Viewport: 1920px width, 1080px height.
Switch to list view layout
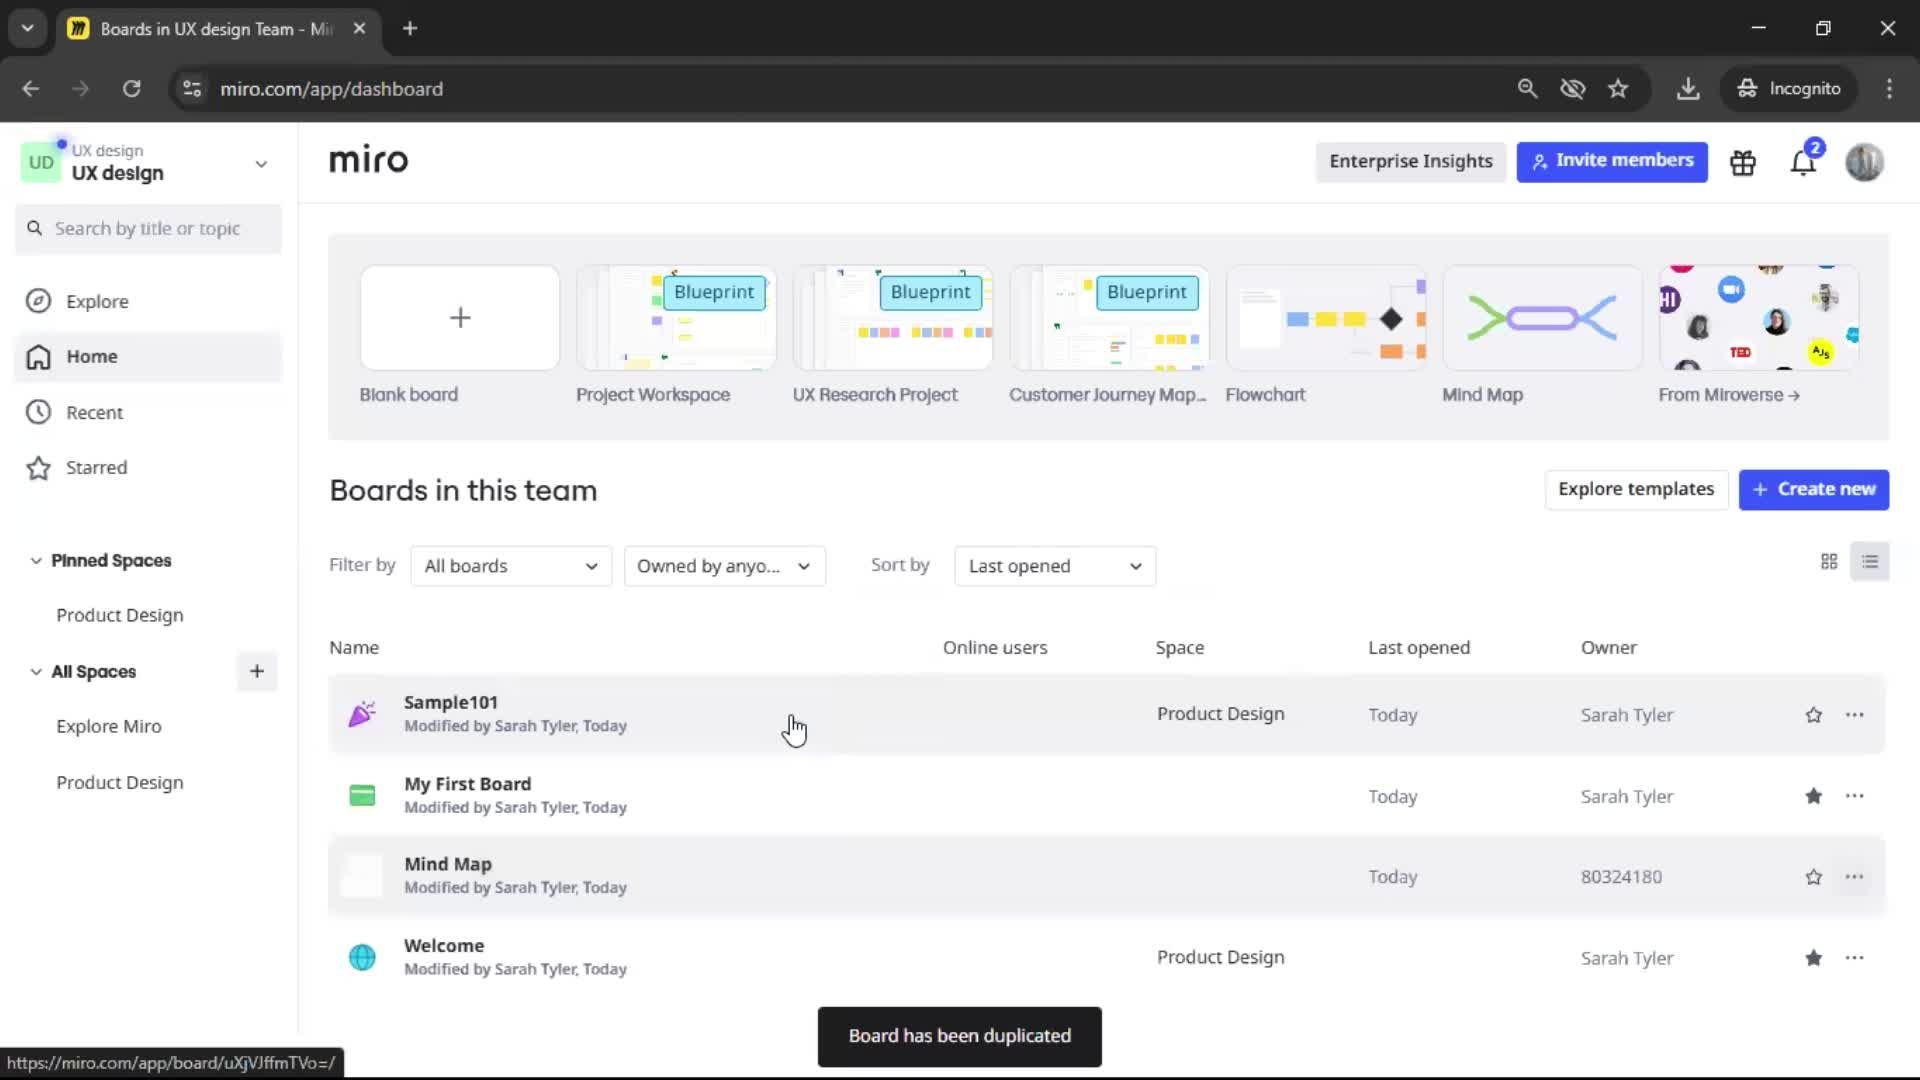pos(1869,562)
